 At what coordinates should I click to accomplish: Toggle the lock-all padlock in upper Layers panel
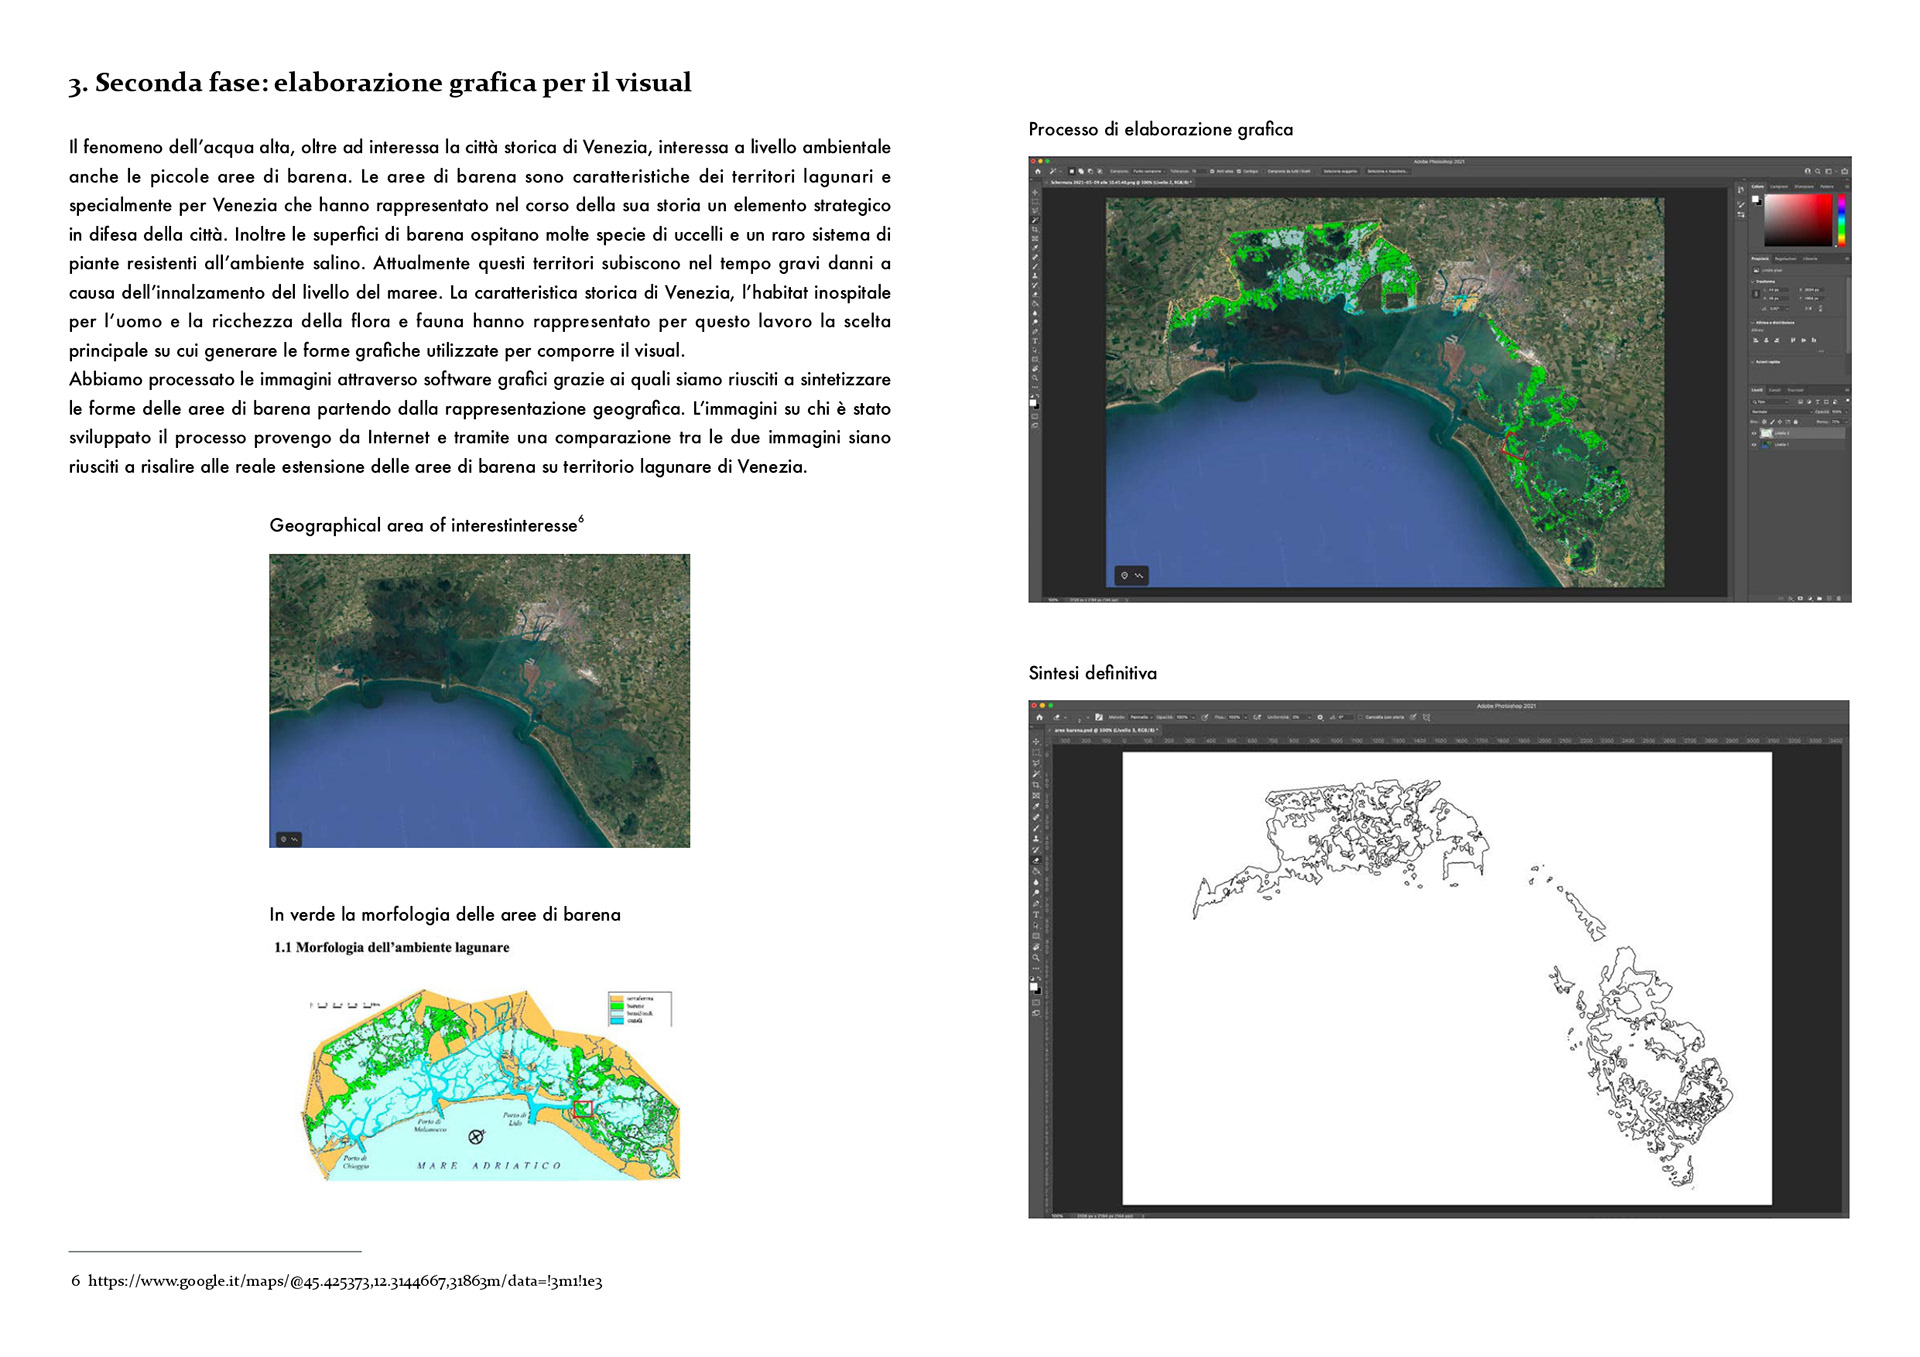point(1796,422)
